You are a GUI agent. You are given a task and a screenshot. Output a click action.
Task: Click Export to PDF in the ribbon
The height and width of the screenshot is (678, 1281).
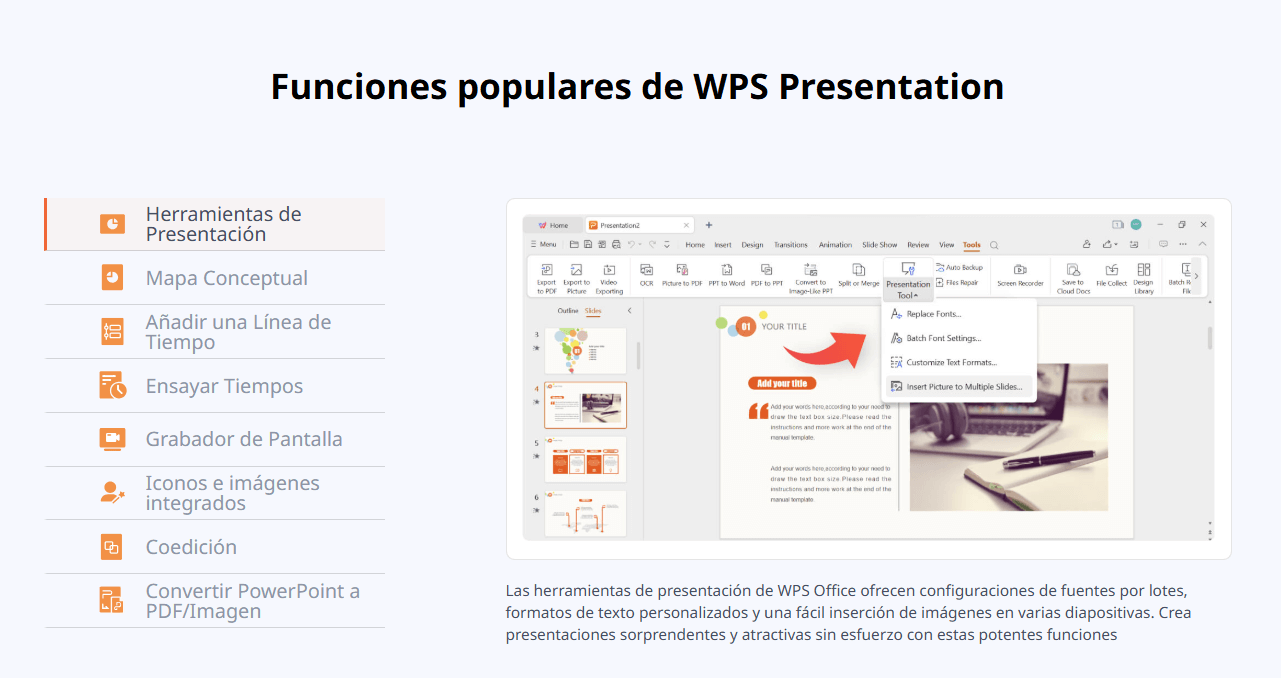[x=546, y=277]
